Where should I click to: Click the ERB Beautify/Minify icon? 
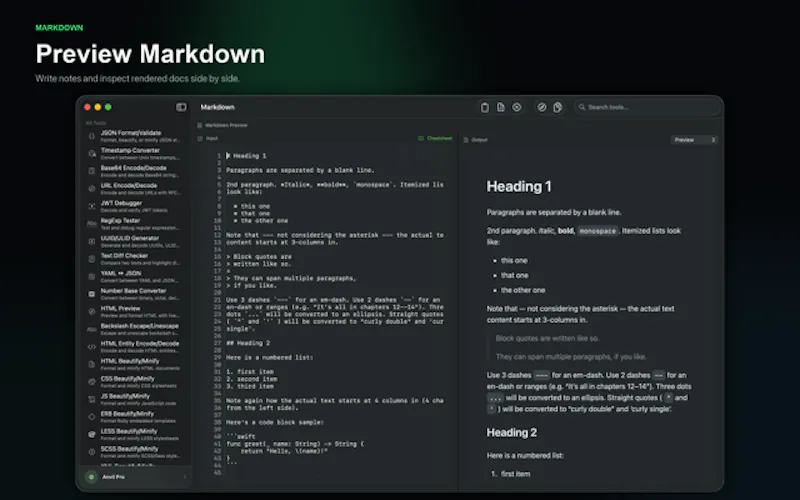92,417
